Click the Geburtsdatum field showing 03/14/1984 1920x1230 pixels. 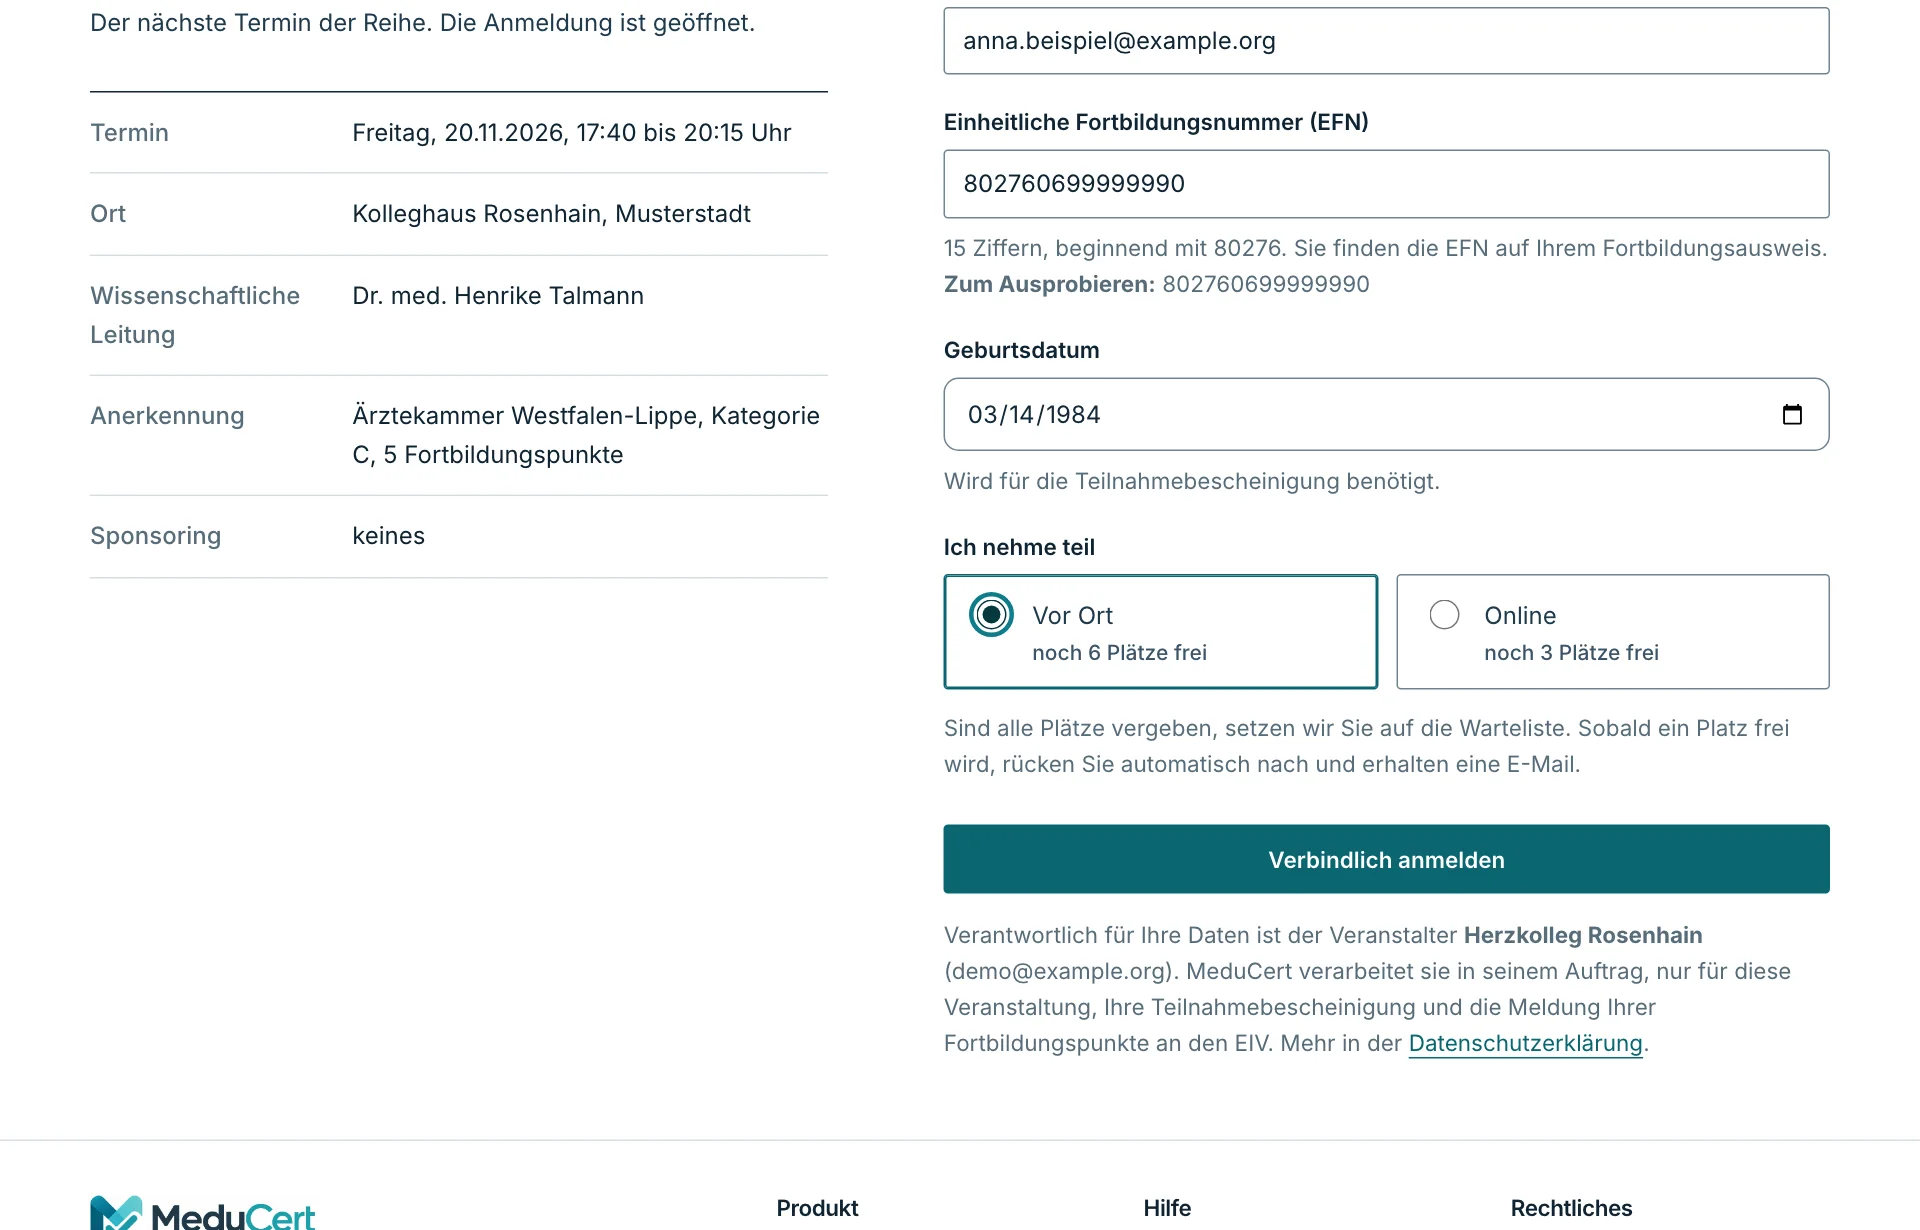coord(1386,414)
